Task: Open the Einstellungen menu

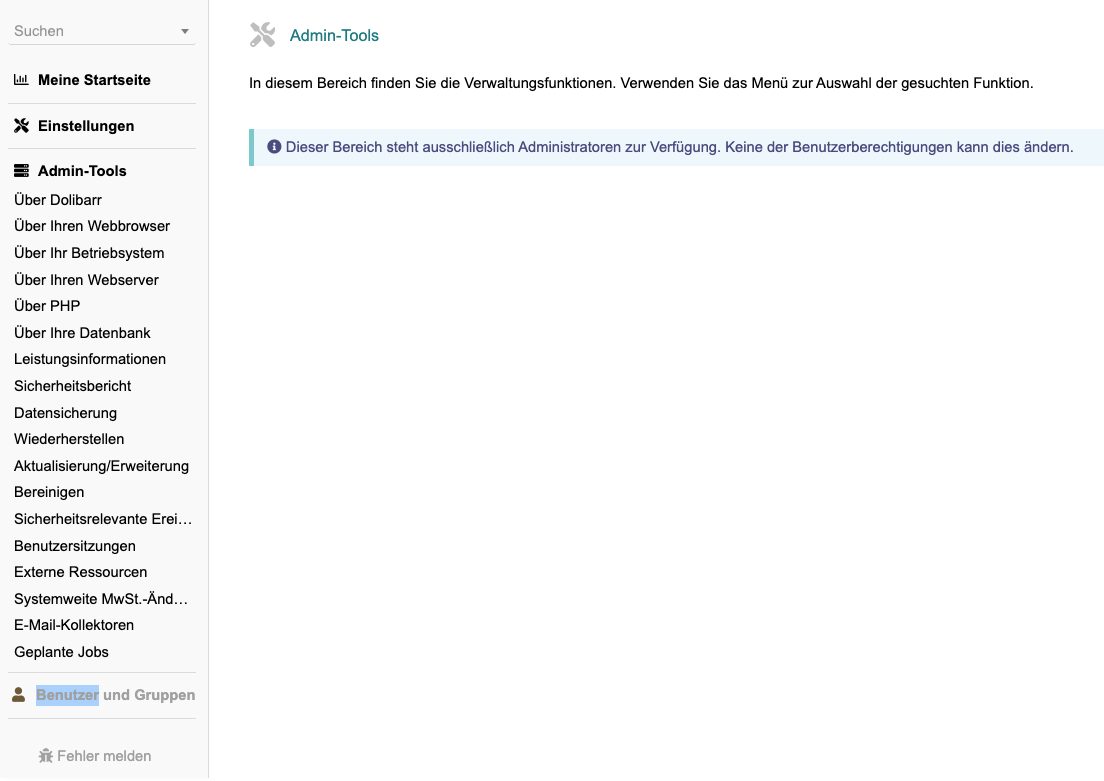Action: click(x=86, y=125)
